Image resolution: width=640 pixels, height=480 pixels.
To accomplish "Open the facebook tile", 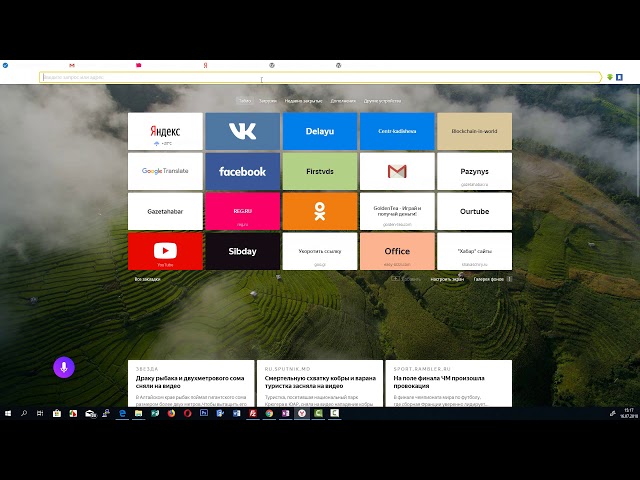I will tap(242, 171).
